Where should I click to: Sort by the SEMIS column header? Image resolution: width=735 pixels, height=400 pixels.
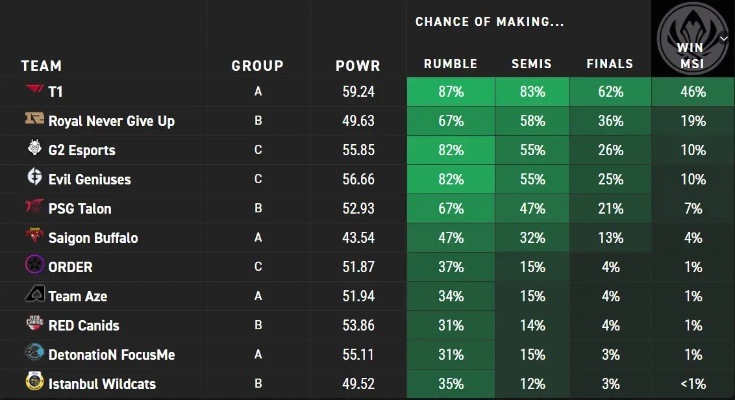pyautogui.click(x=531, y=64)
